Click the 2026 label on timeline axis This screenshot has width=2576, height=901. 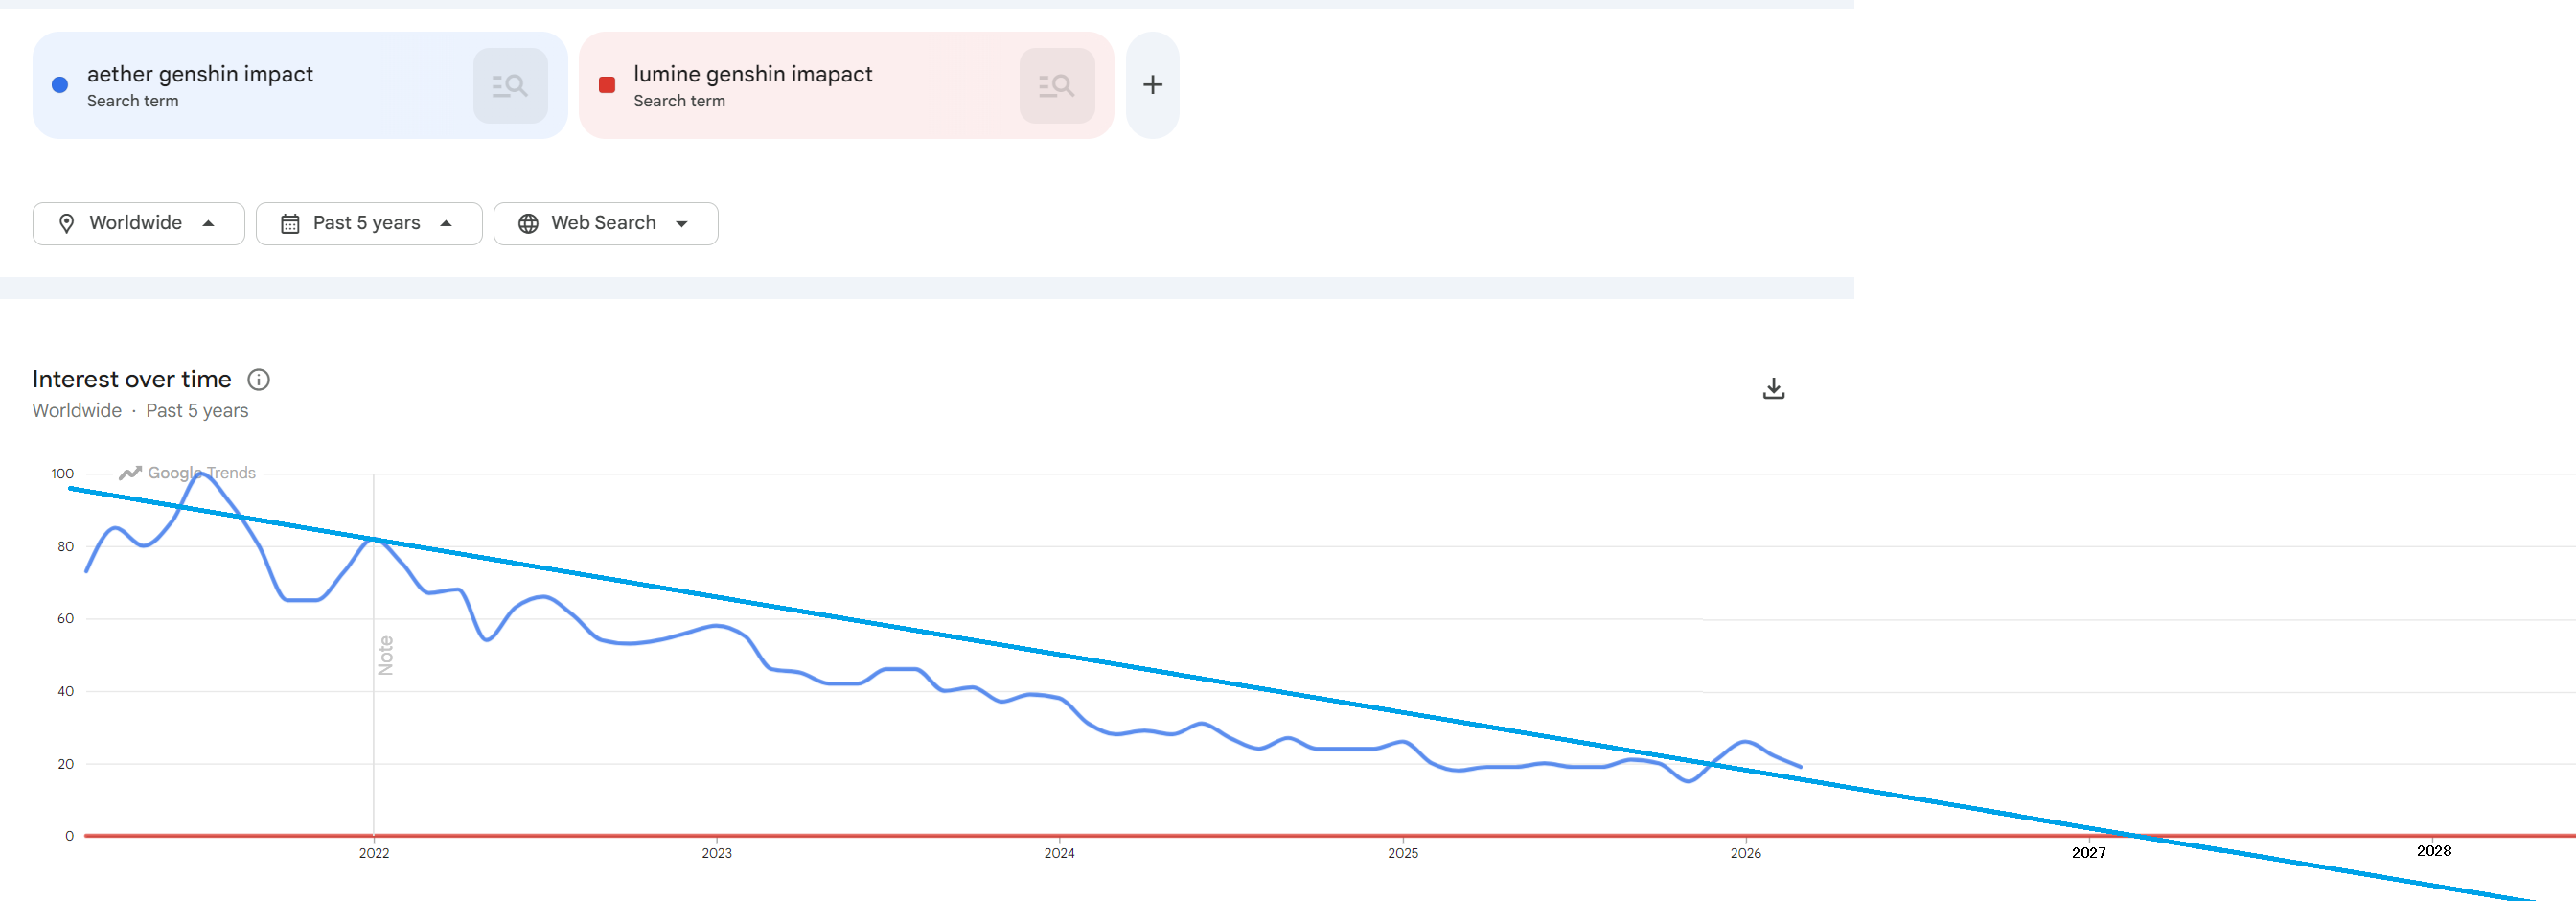tap(1745, 853)
